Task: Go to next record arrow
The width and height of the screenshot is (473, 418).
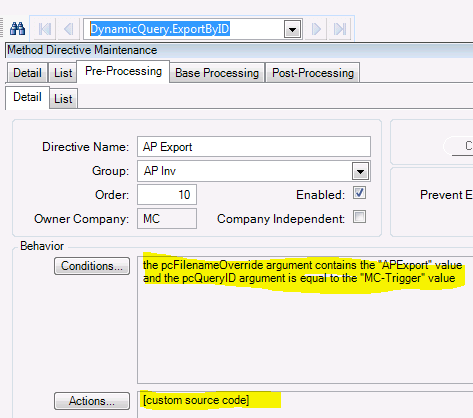Action: (x=316, y=29)
